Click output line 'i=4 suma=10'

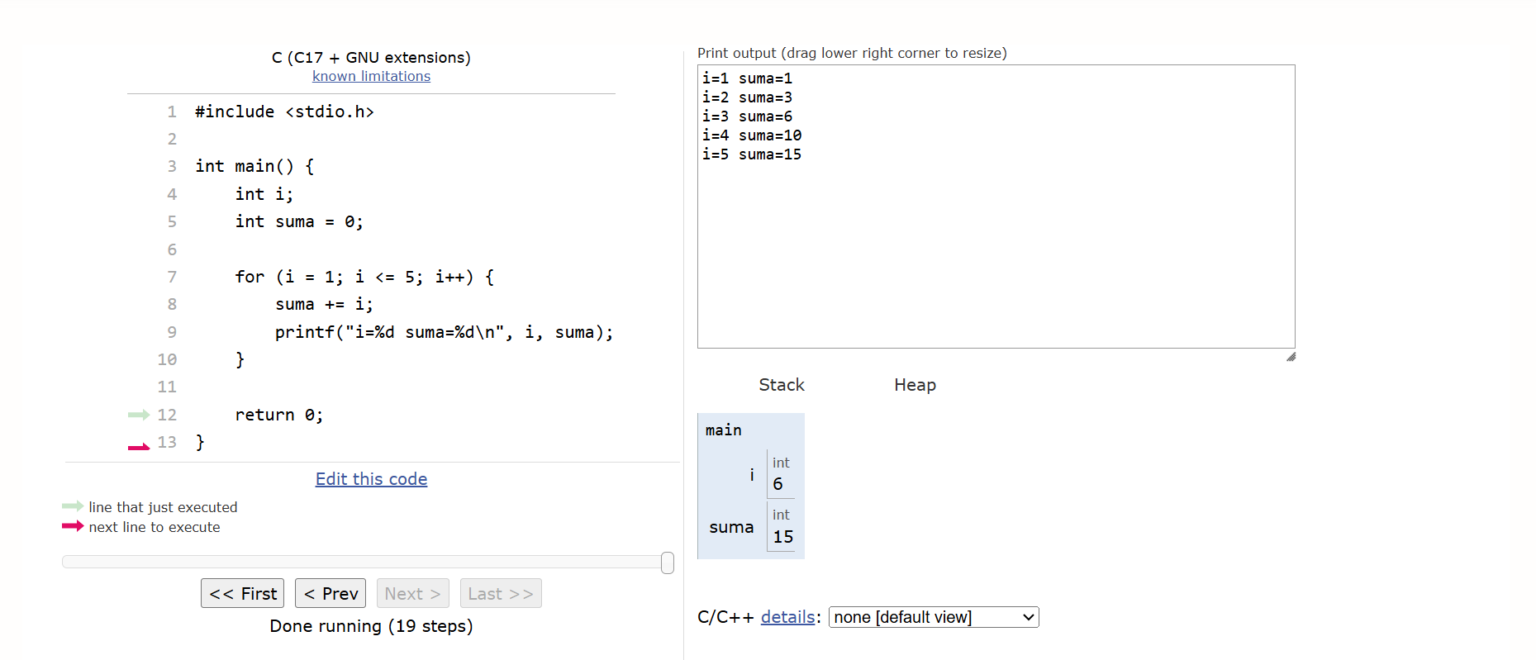tap(752, 135)
